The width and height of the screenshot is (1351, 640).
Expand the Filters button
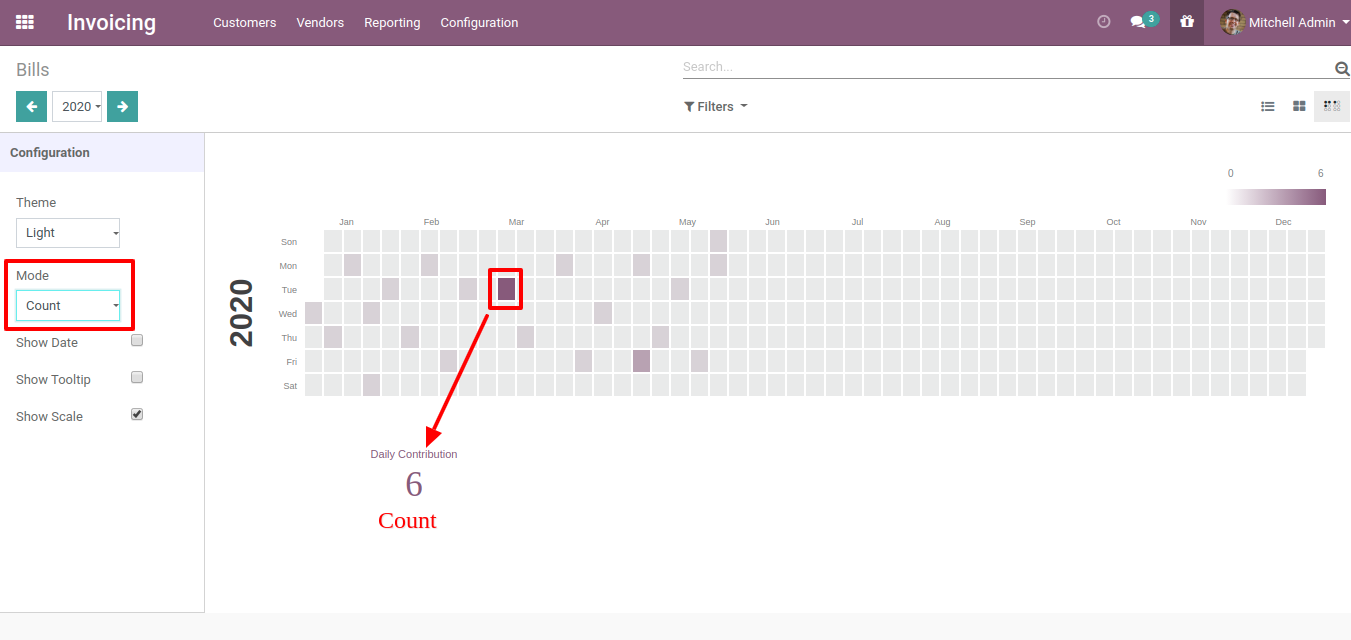click(715, 106)
